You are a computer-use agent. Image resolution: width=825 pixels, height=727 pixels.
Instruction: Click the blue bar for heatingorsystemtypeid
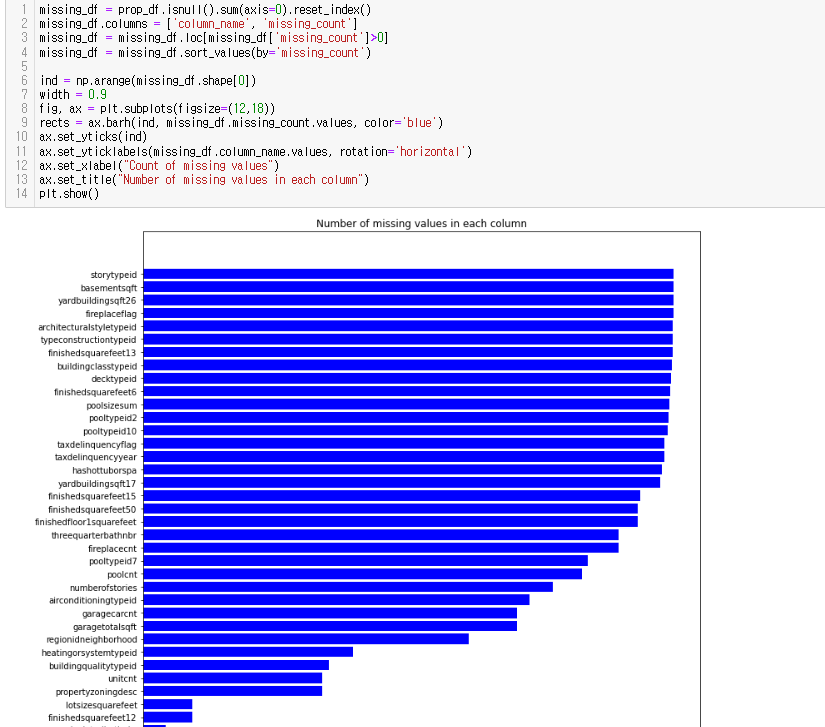[x=248, y=652]
